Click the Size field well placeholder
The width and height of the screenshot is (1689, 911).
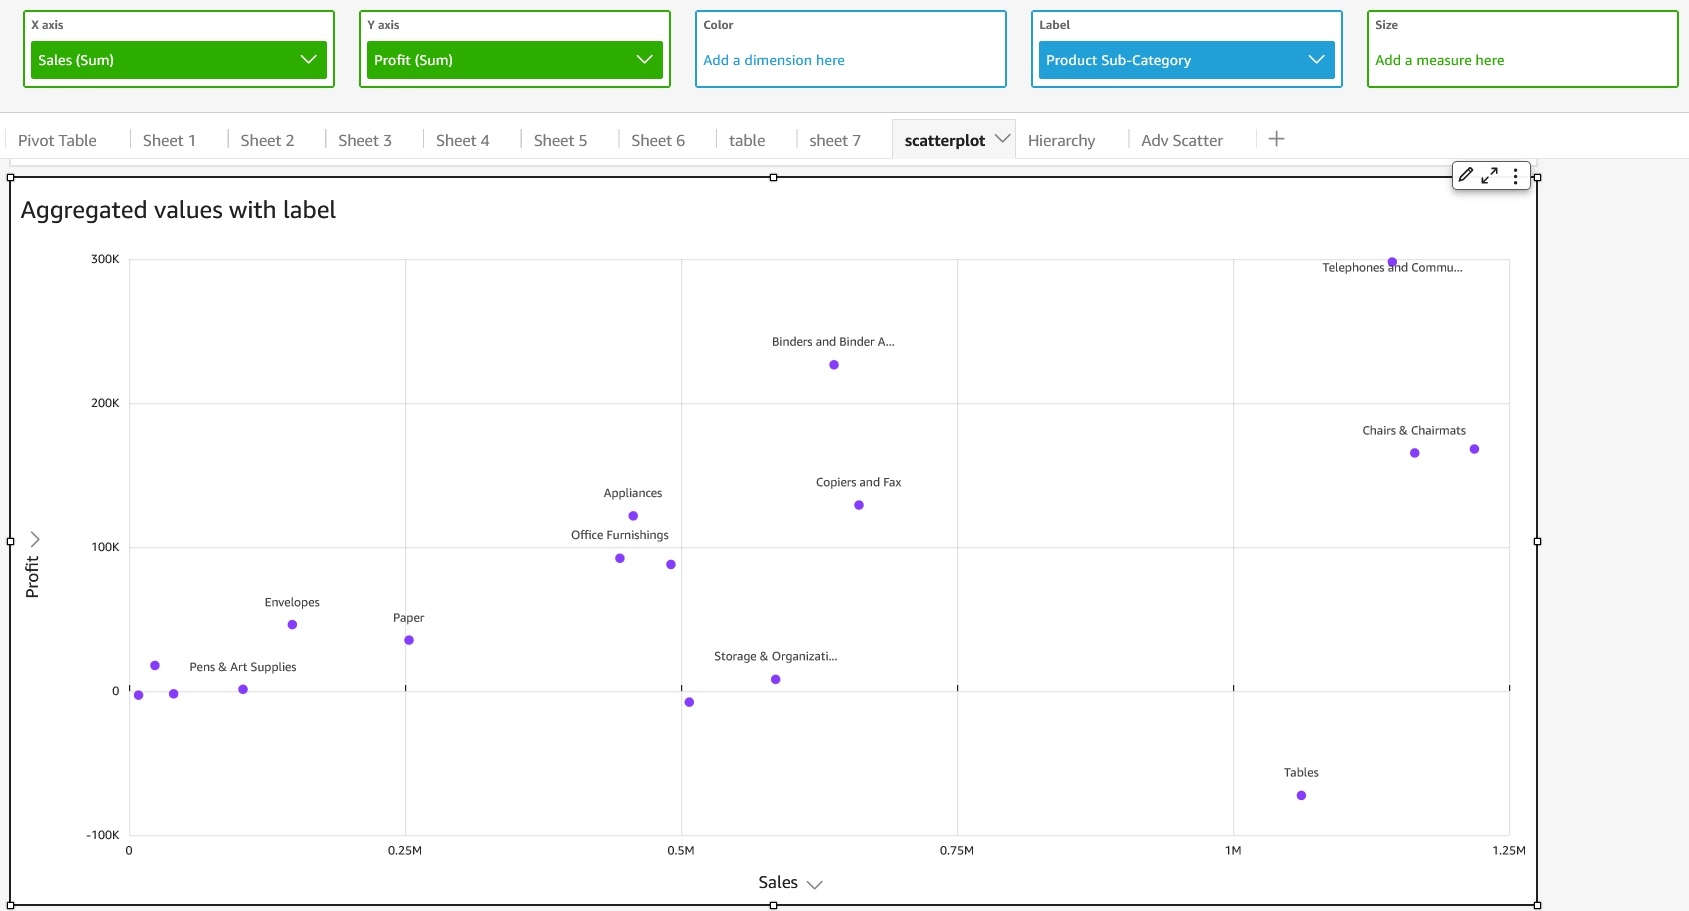(x=1439, y=60)
